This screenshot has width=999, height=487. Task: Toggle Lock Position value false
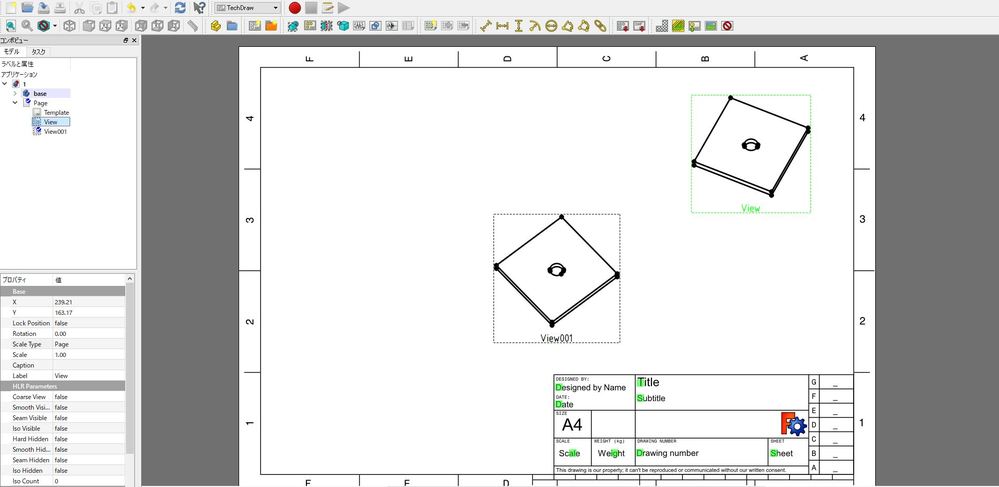[89, 323]
